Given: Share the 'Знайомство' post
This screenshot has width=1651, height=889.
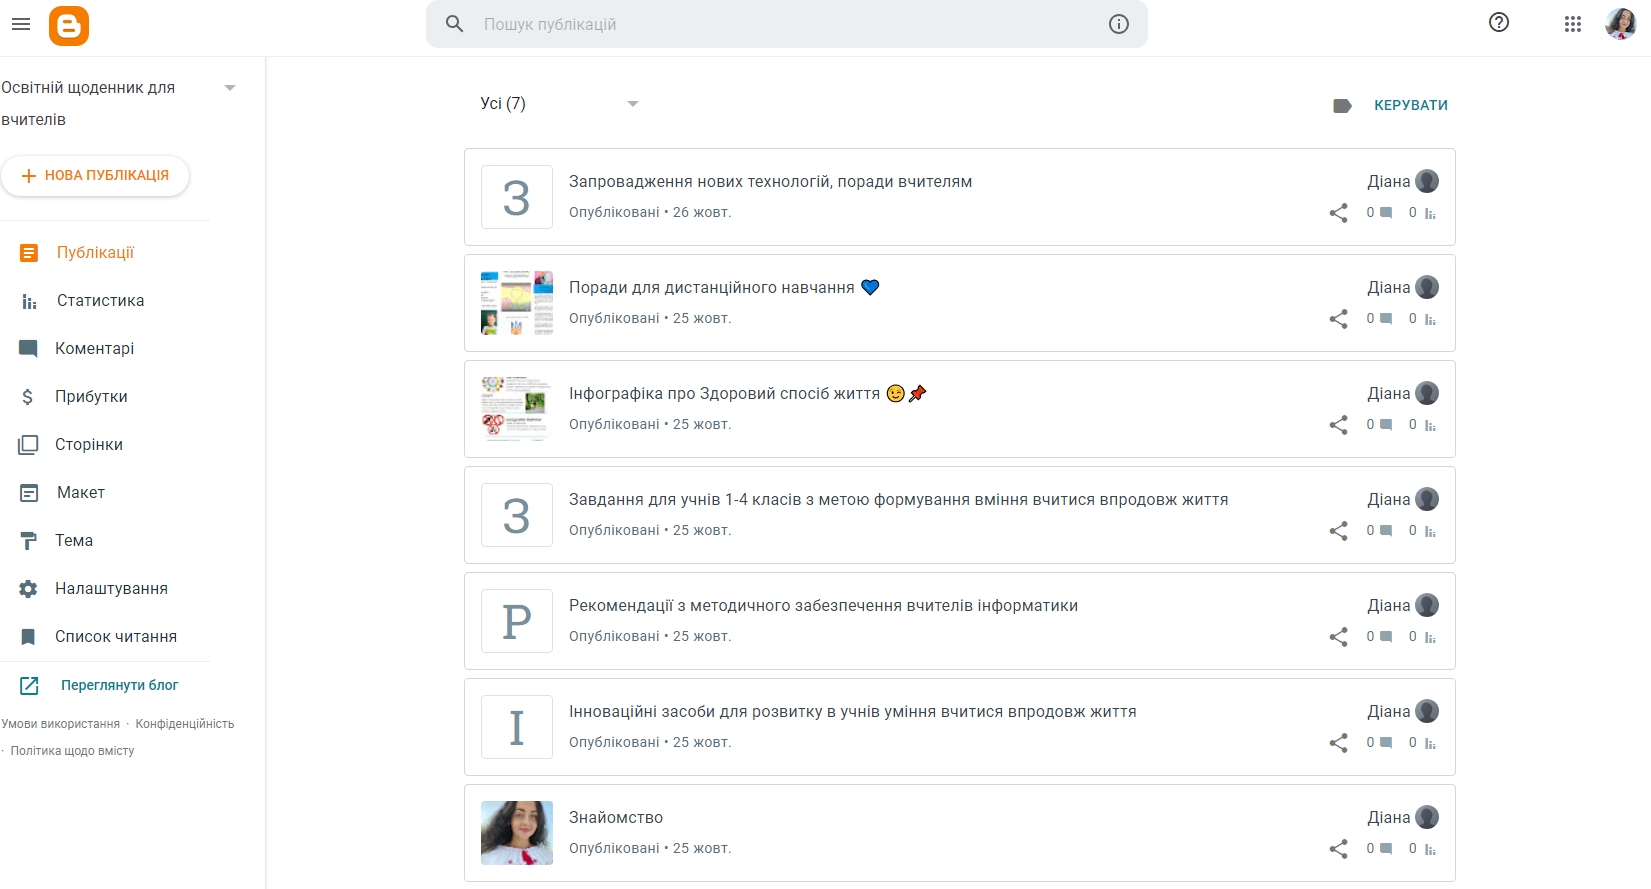Looking at the screenshot, I should pyautogui.click(x=1338, y=849).
